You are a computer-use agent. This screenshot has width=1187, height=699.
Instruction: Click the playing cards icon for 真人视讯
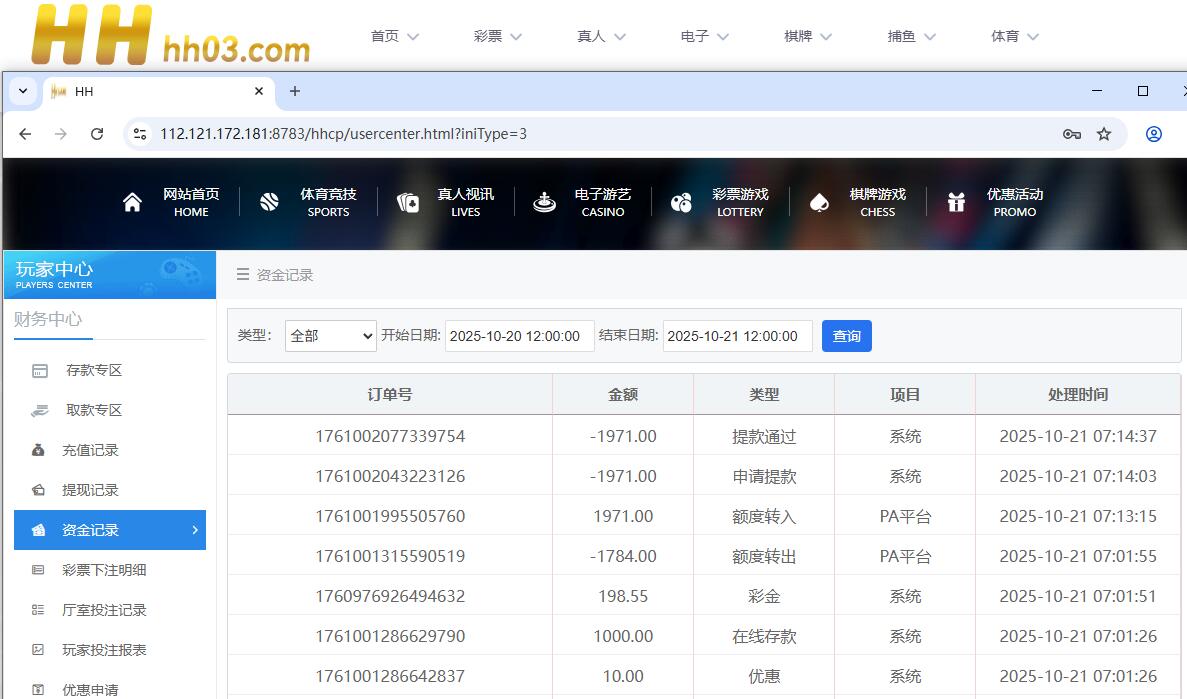tap(407, 203)
